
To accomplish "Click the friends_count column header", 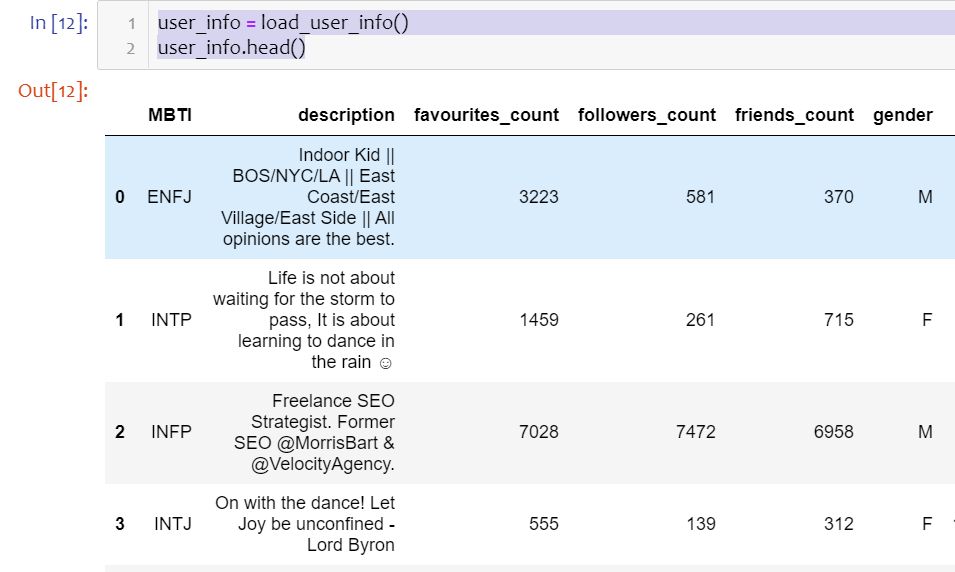I will (x=794, y=115).
